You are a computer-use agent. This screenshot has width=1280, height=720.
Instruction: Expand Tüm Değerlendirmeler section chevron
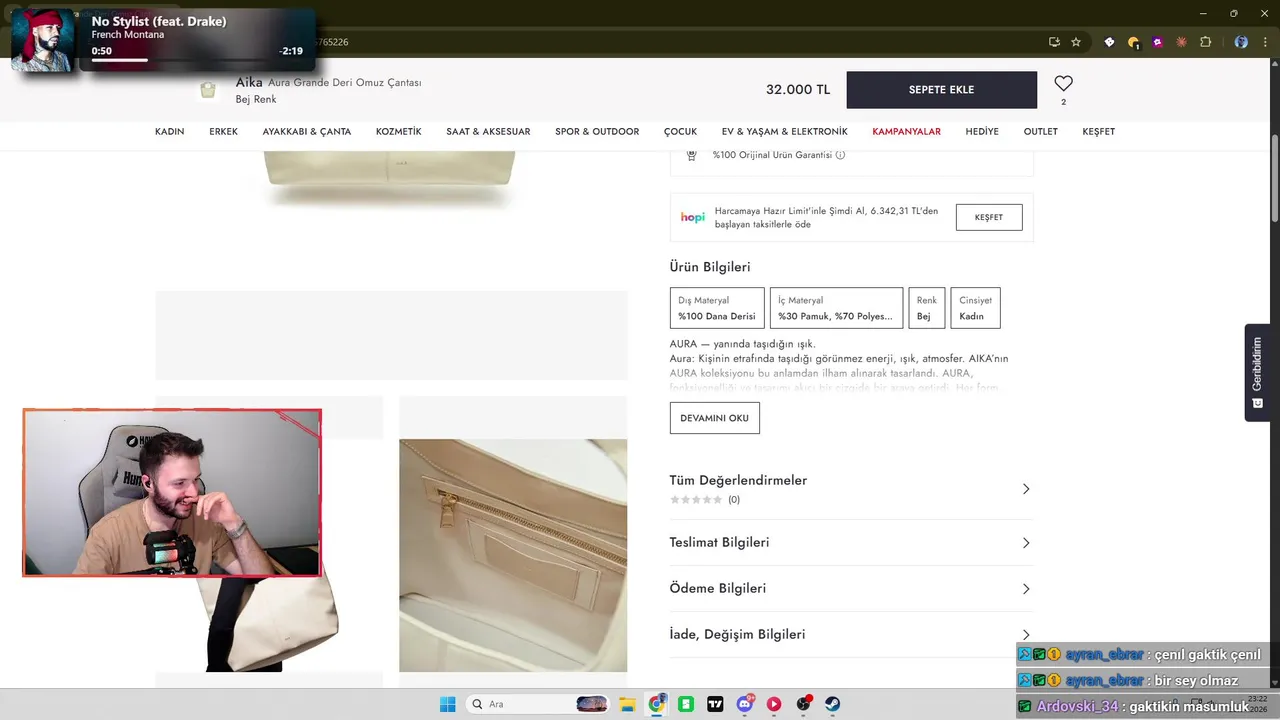[x=1026, y=489]
